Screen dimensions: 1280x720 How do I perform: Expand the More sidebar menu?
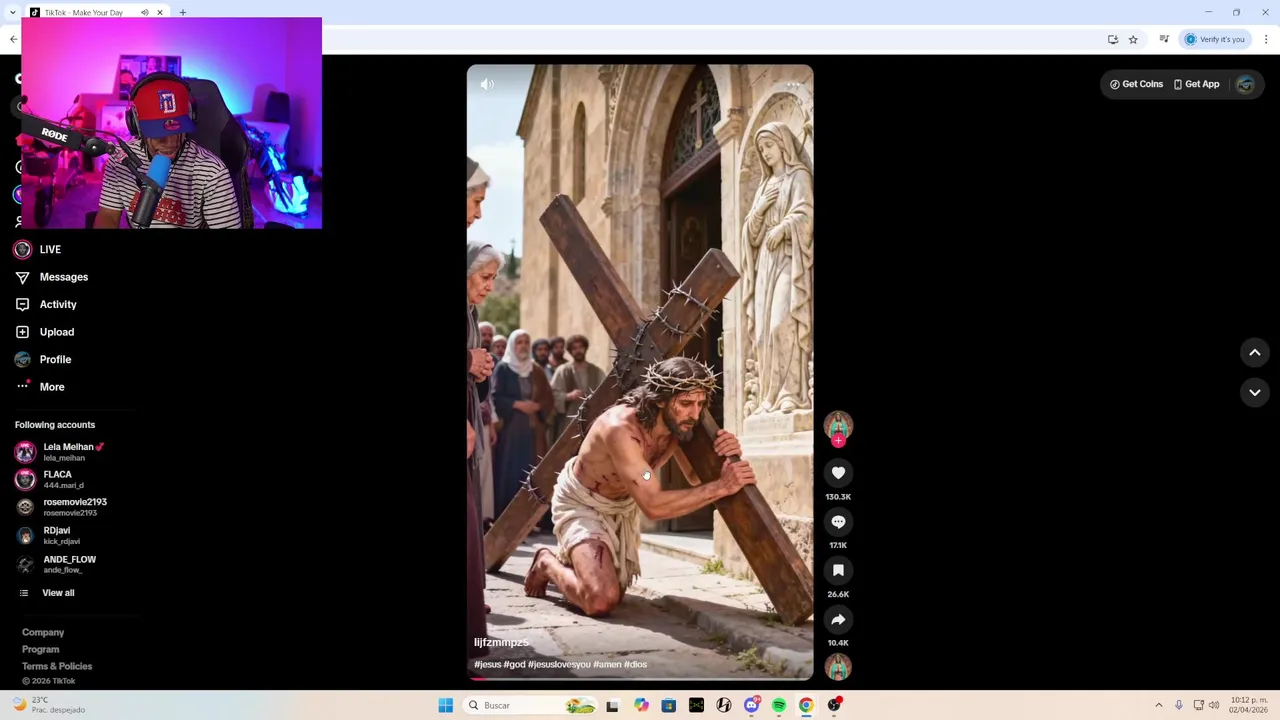[x=40, y=387]
